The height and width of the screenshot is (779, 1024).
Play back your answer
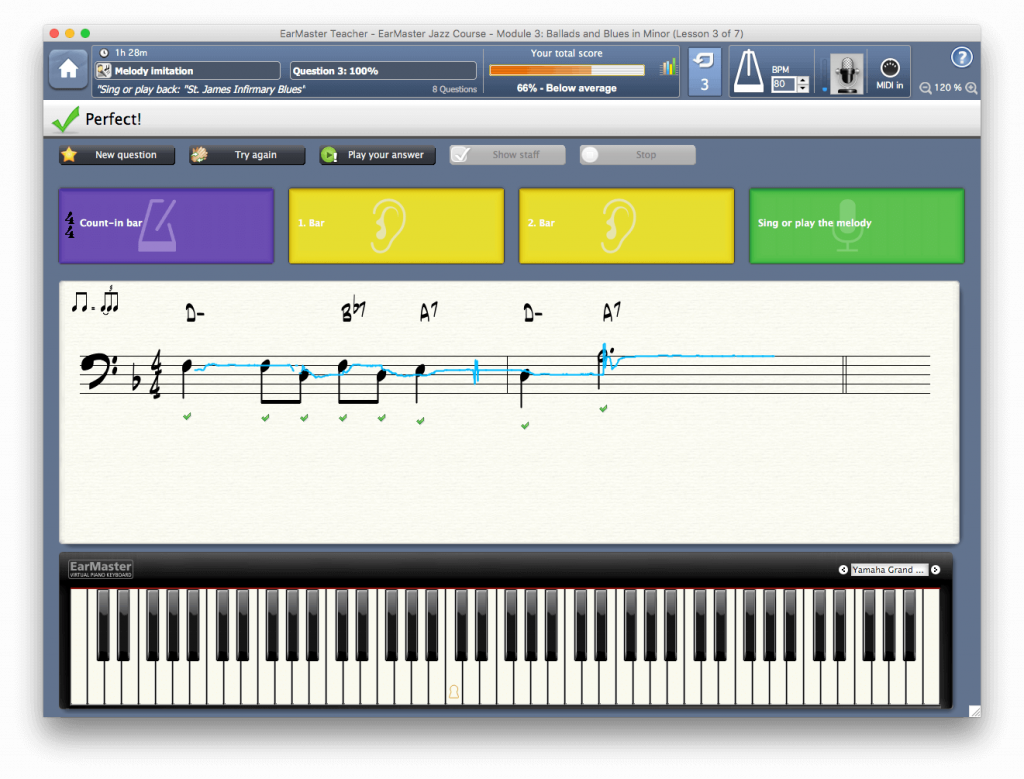(377, 155)
